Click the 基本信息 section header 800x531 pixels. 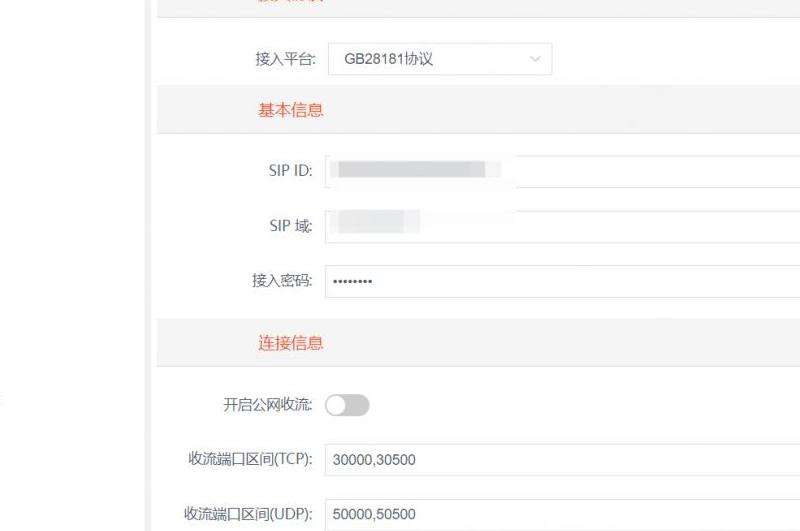tap(291, 110)
